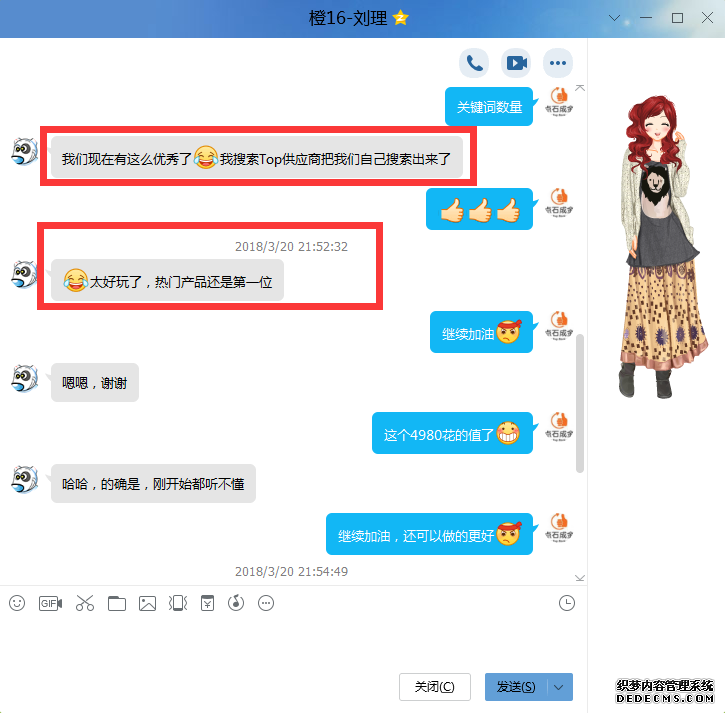Start a voice call with the phone icon
Viewport: 725px width, 713px height.
[474, 63]
